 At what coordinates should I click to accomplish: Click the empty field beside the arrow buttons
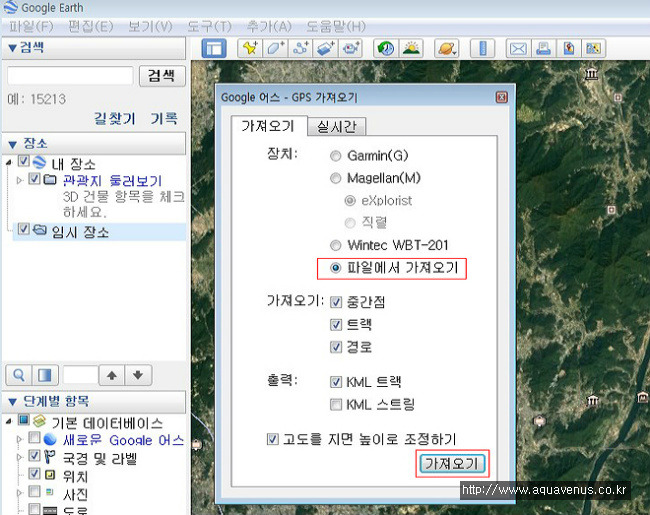click(80, 375)
